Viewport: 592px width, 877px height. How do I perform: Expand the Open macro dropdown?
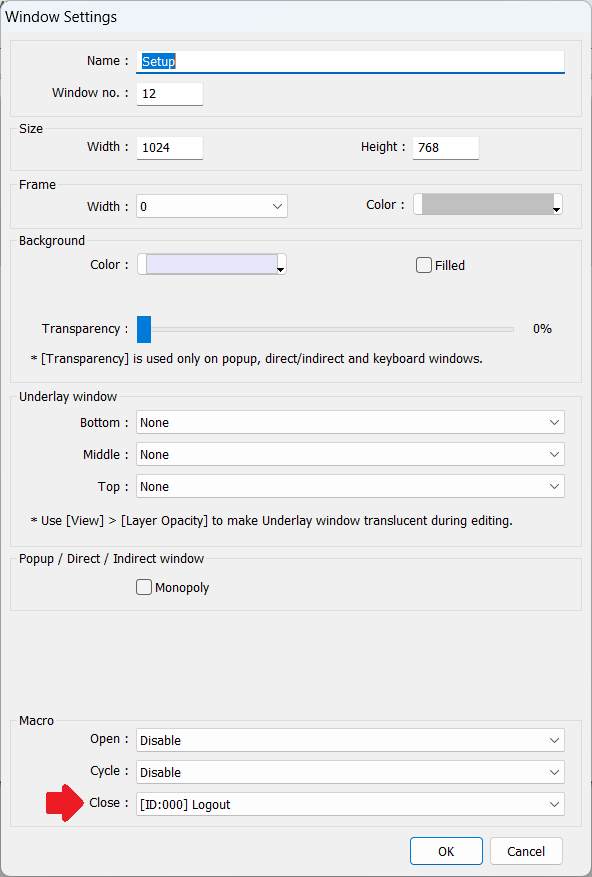[x=350, y=740]
